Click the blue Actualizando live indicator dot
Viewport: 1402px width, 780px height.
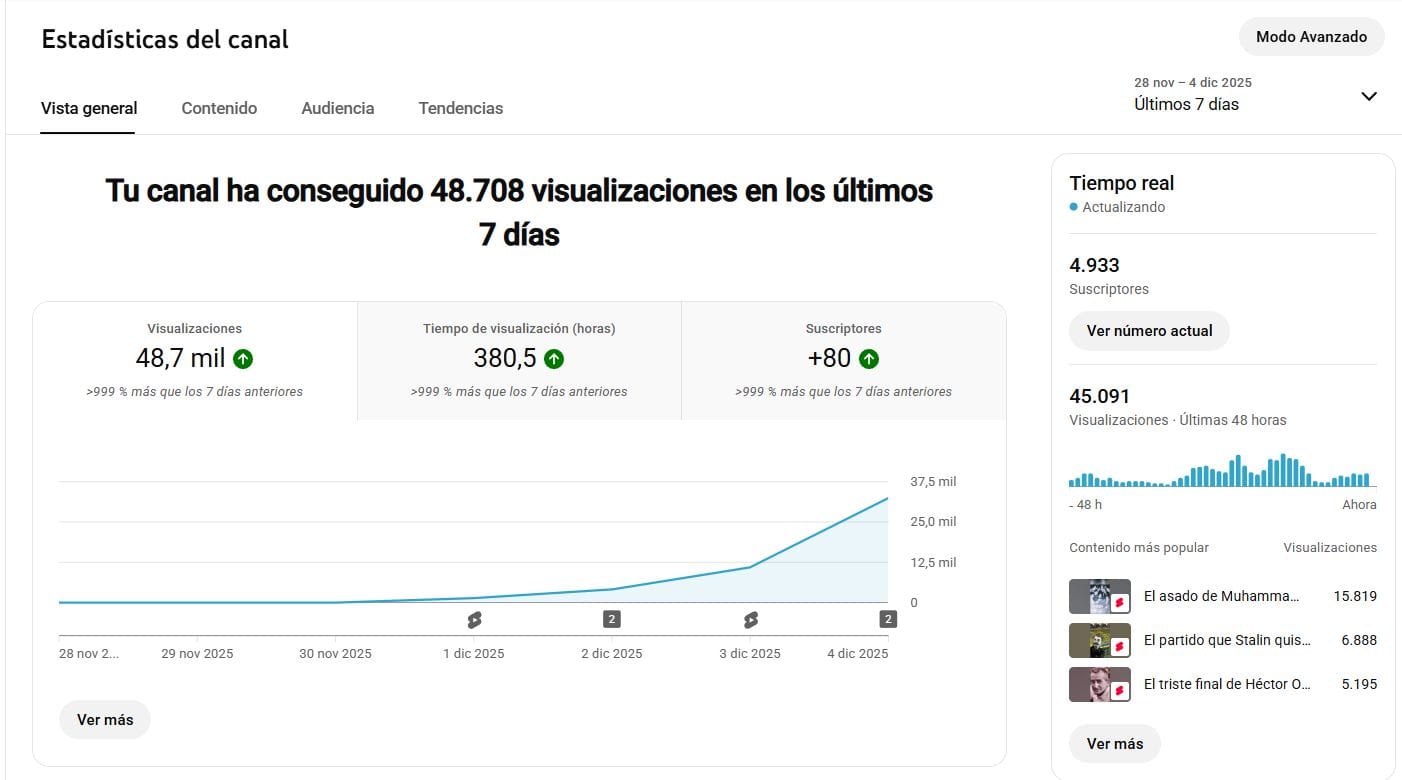coord(1074,207)
